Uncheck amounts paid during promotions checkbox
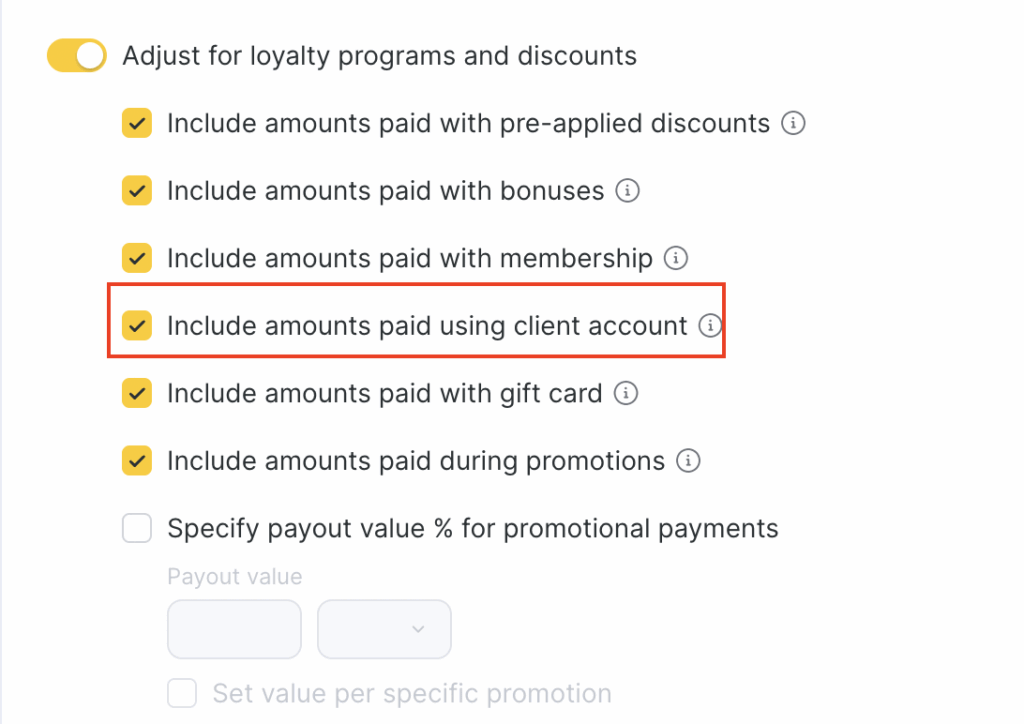The image size is (1024, 724). click(x=137, y=461)
